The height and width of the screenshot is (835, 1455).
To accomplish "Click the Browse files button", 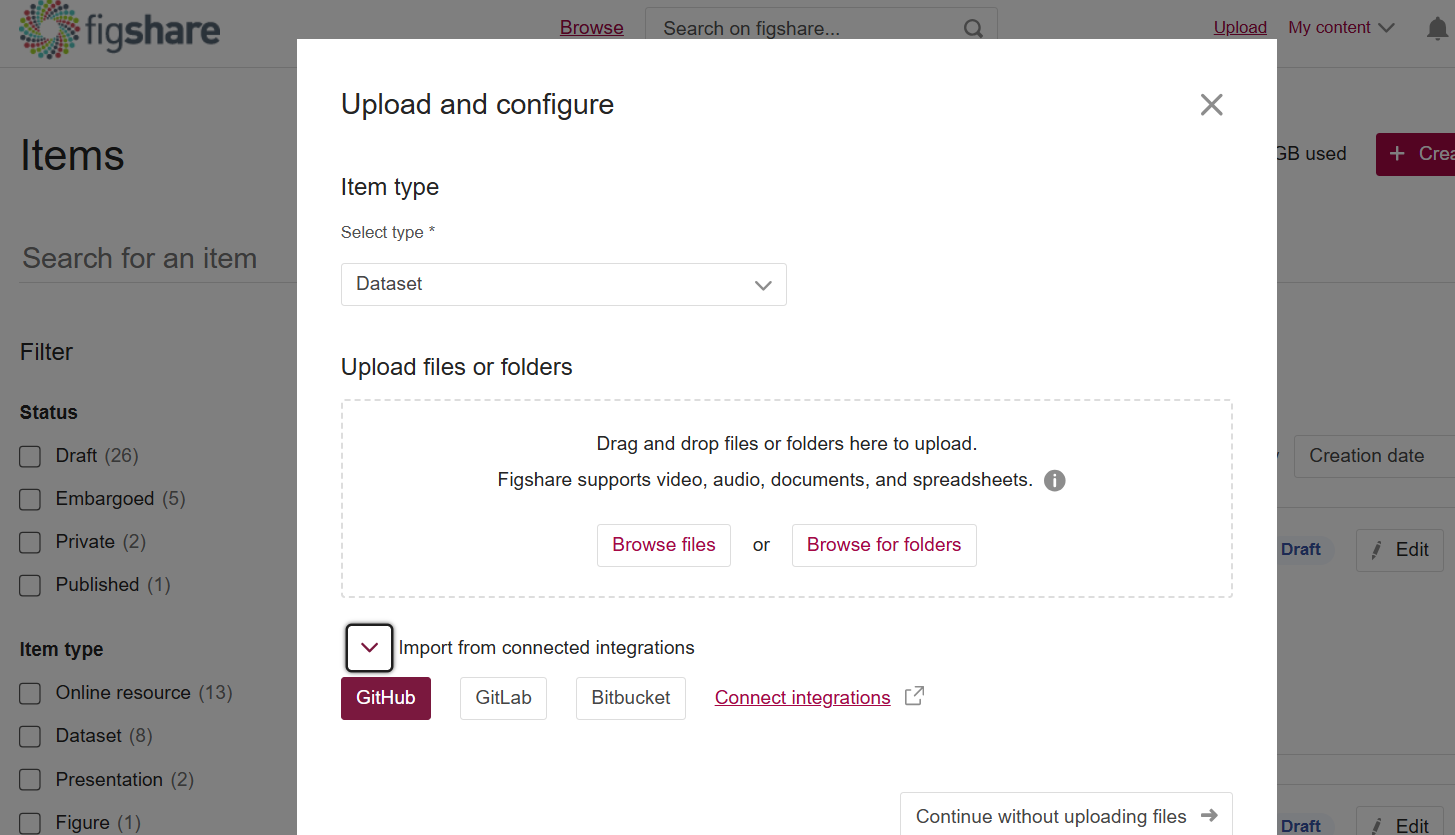I will [x=663, y=545].
